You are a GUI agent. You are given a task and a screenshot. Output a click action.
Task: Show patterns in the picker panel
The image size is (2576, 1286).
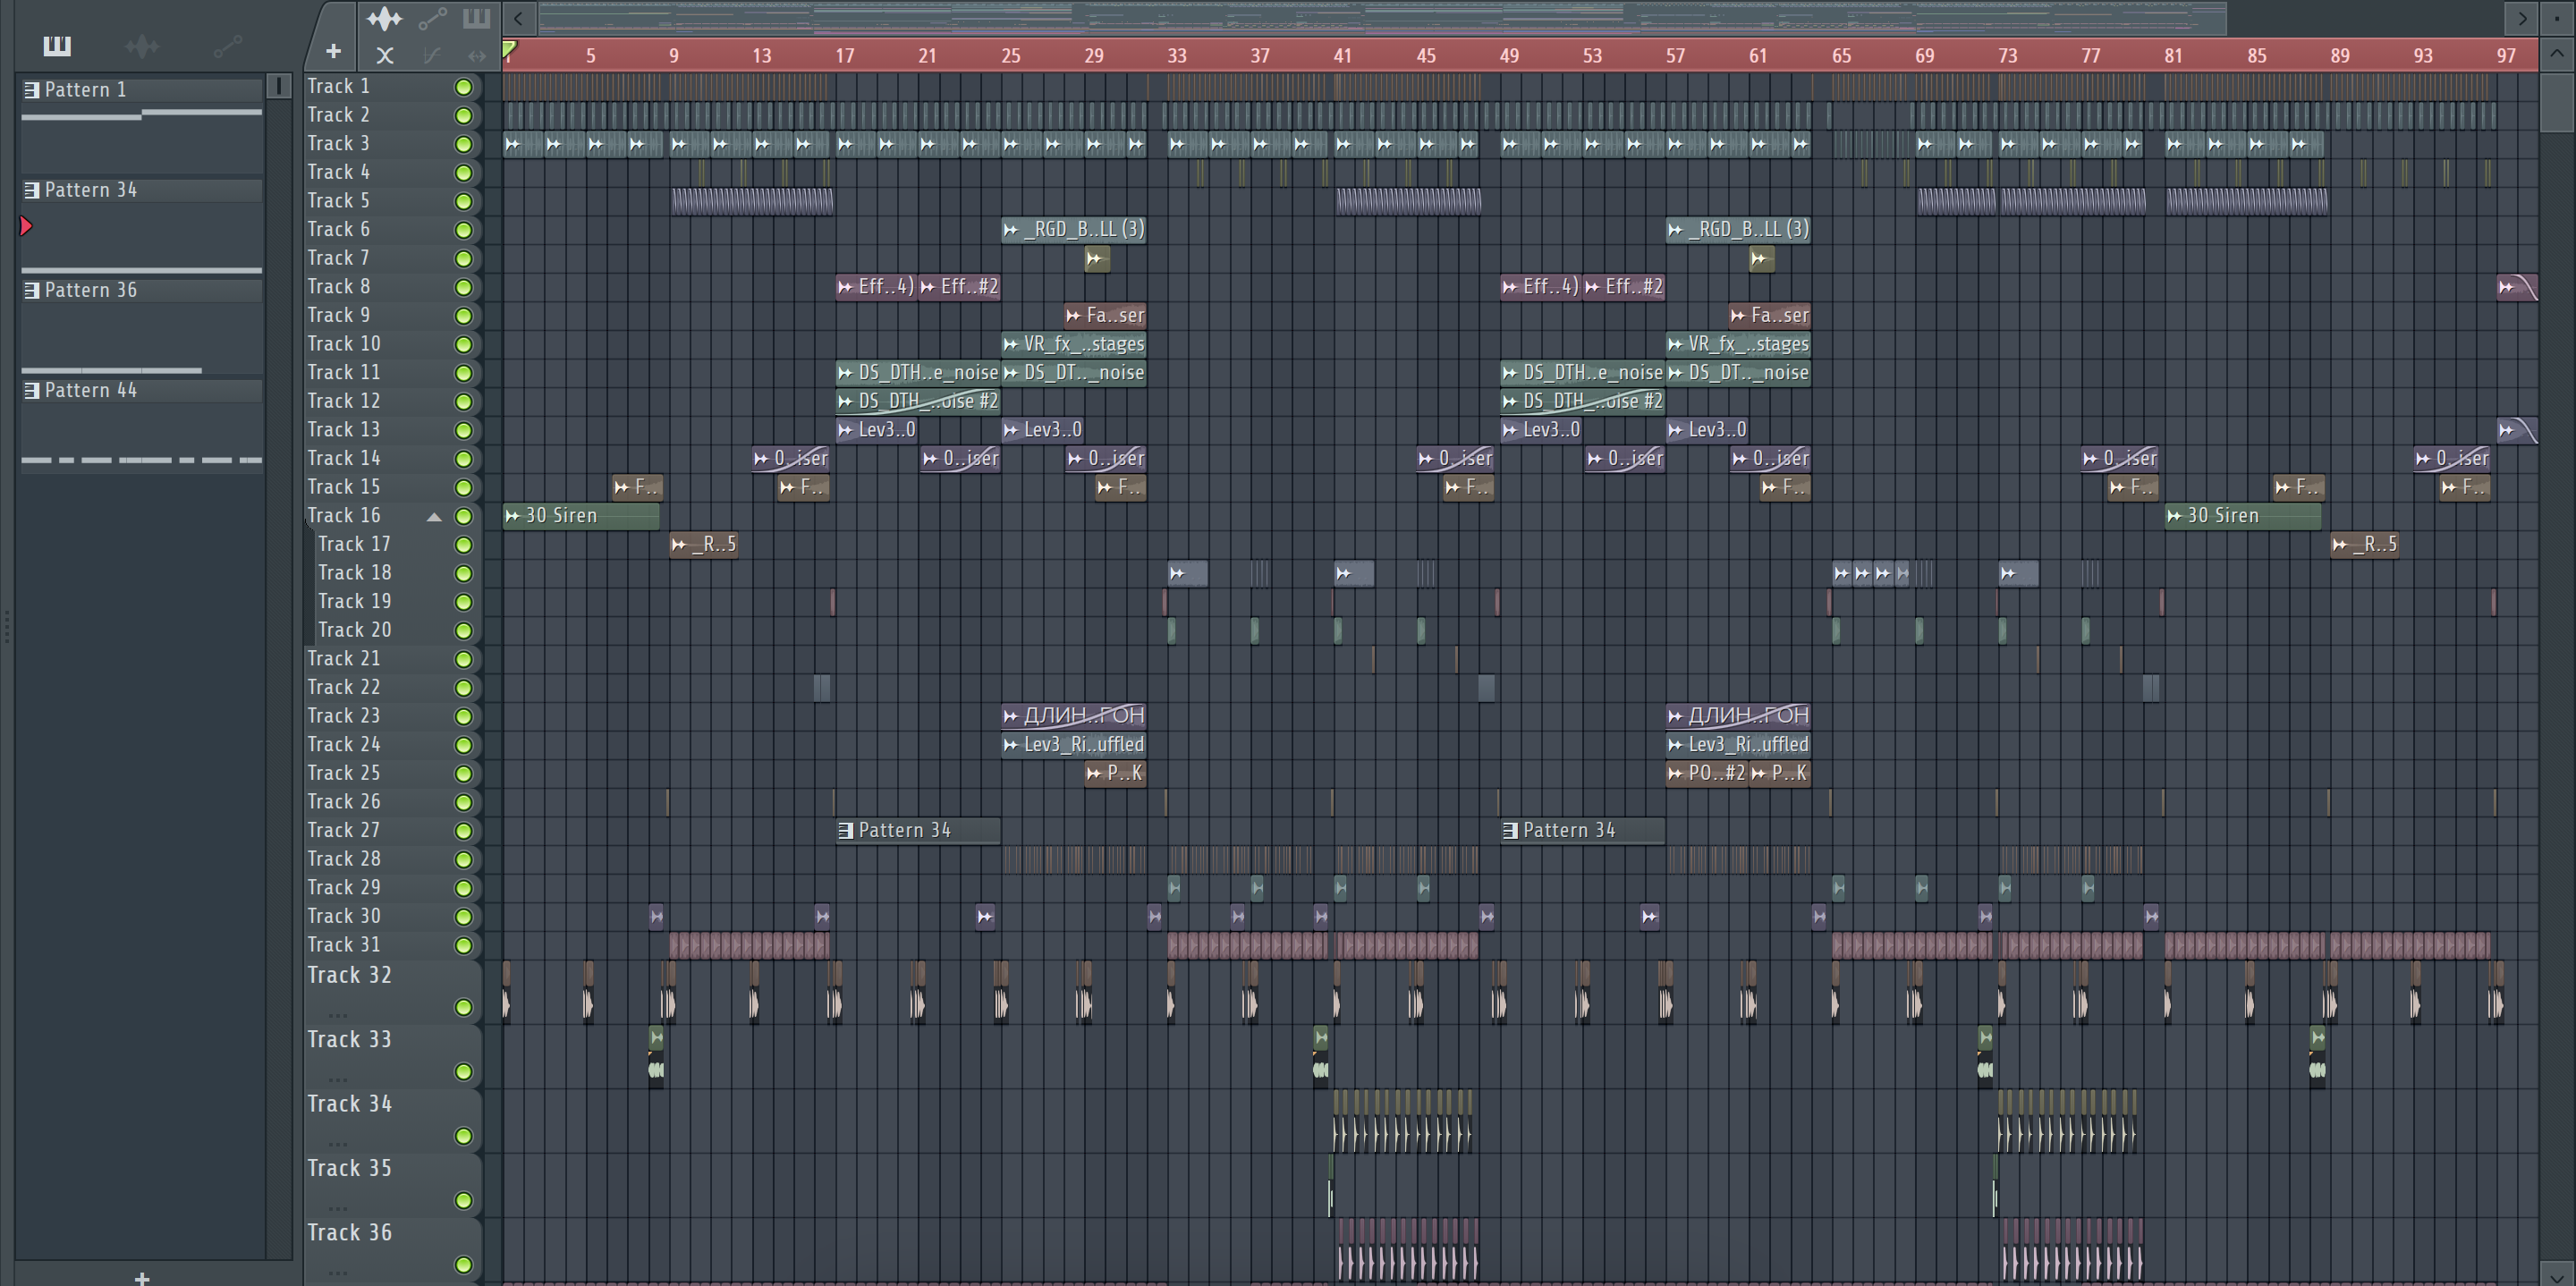[57, 45]
